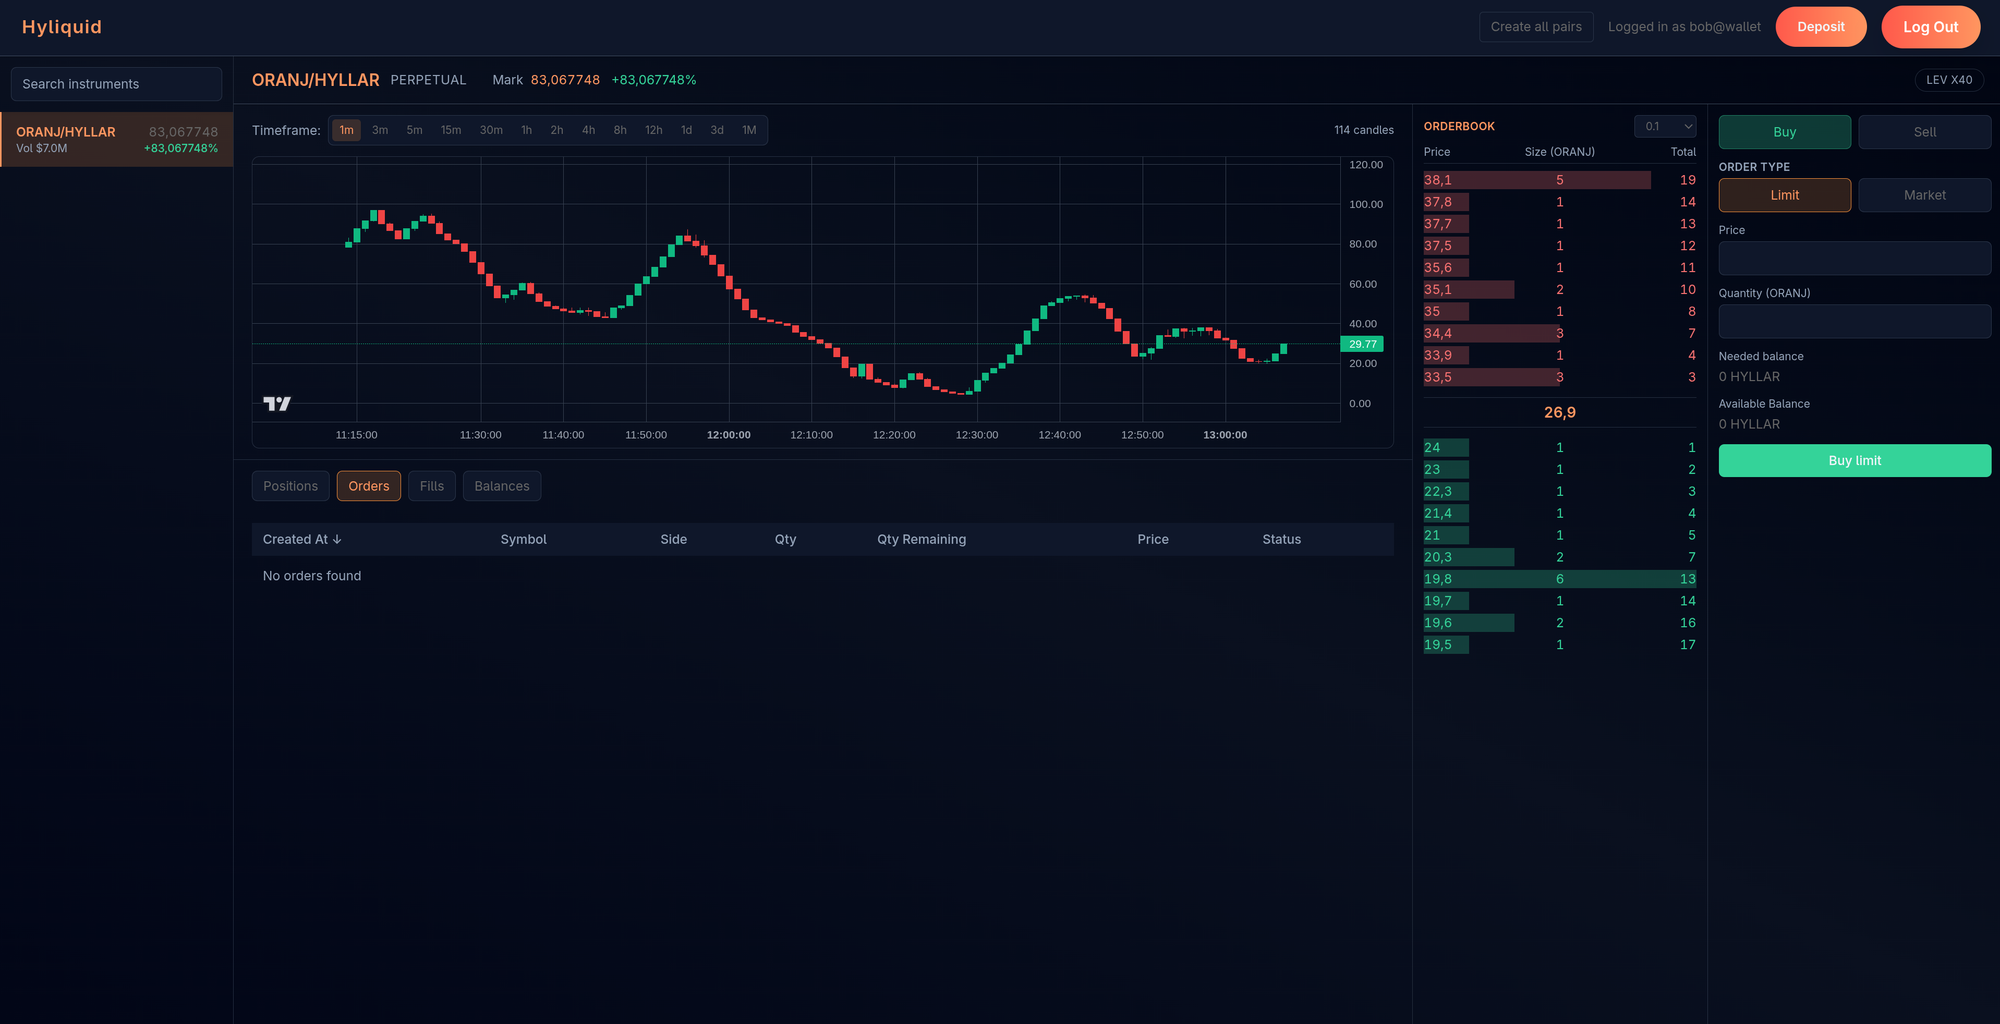Select the Buy side toggle
Viewport: 2000px width, 1024px height.
[1784, 131]
